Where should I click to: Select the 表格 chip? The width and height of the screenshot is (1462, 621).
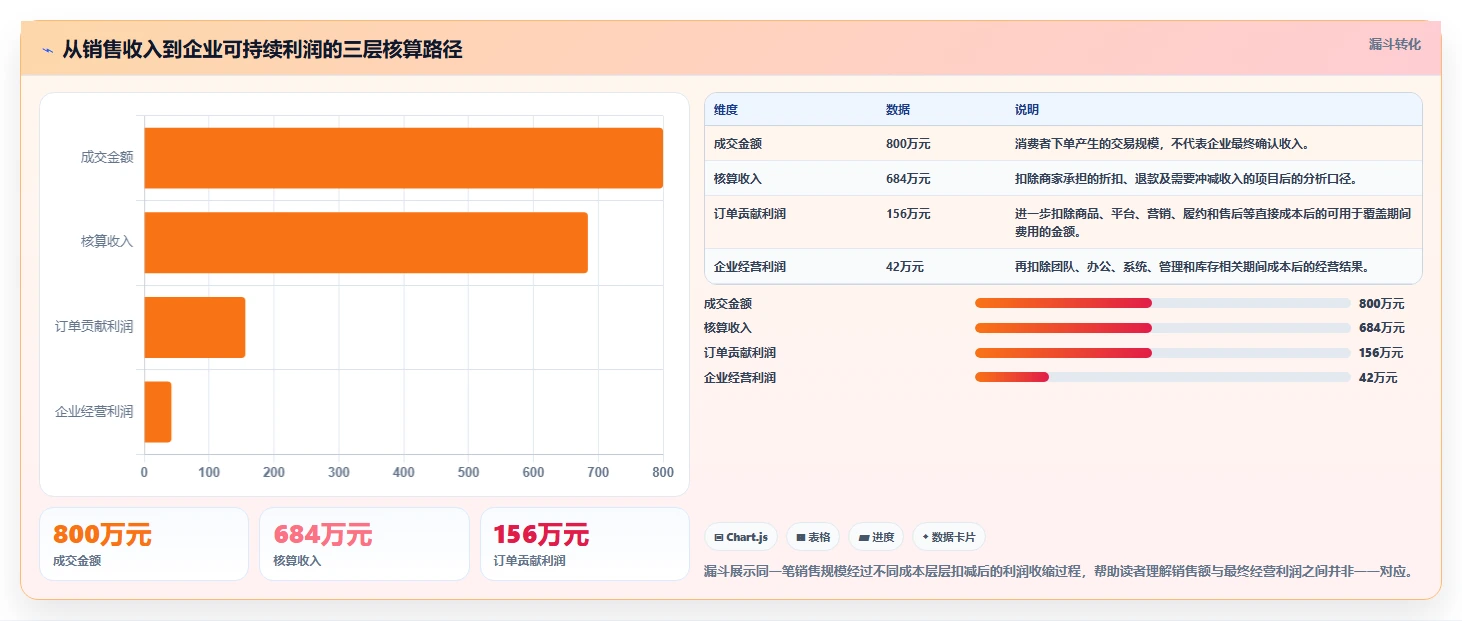(x=813, y=537)
